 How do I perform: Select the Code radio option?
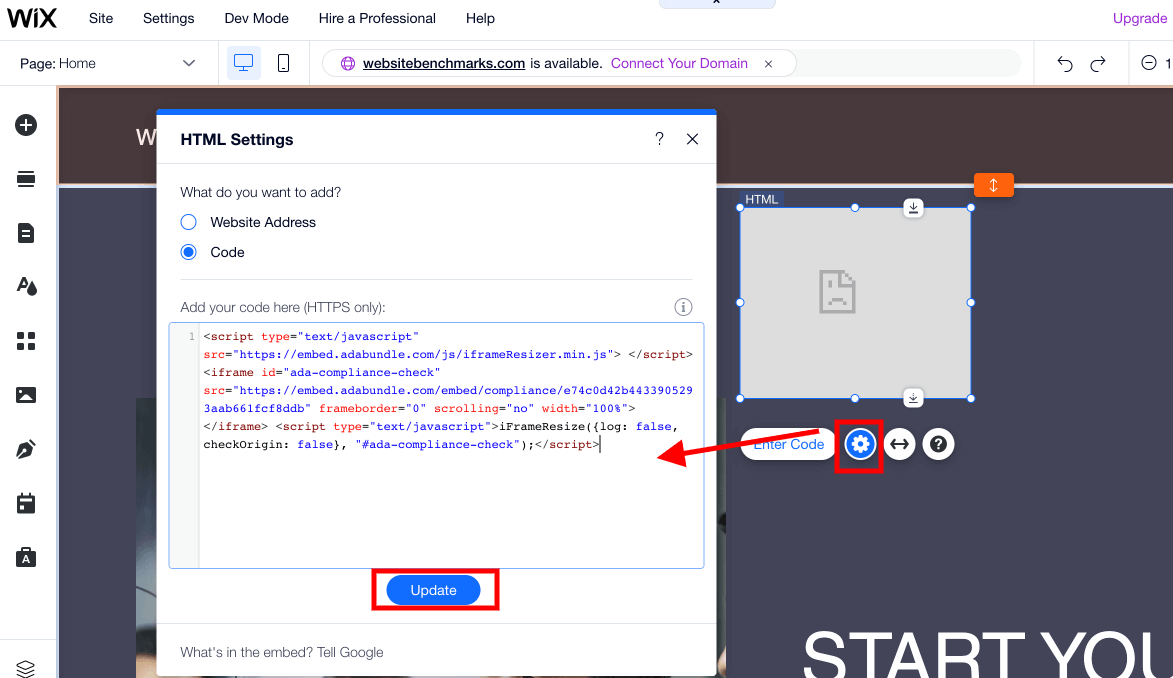189,252
